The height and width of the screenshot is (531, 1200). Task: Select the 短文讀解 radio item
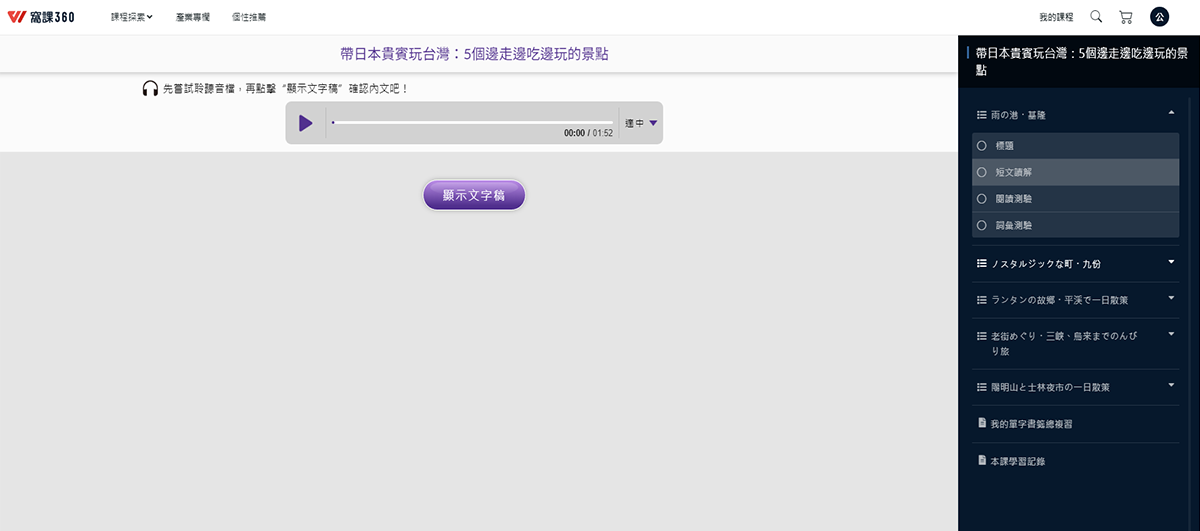[982, 172]
